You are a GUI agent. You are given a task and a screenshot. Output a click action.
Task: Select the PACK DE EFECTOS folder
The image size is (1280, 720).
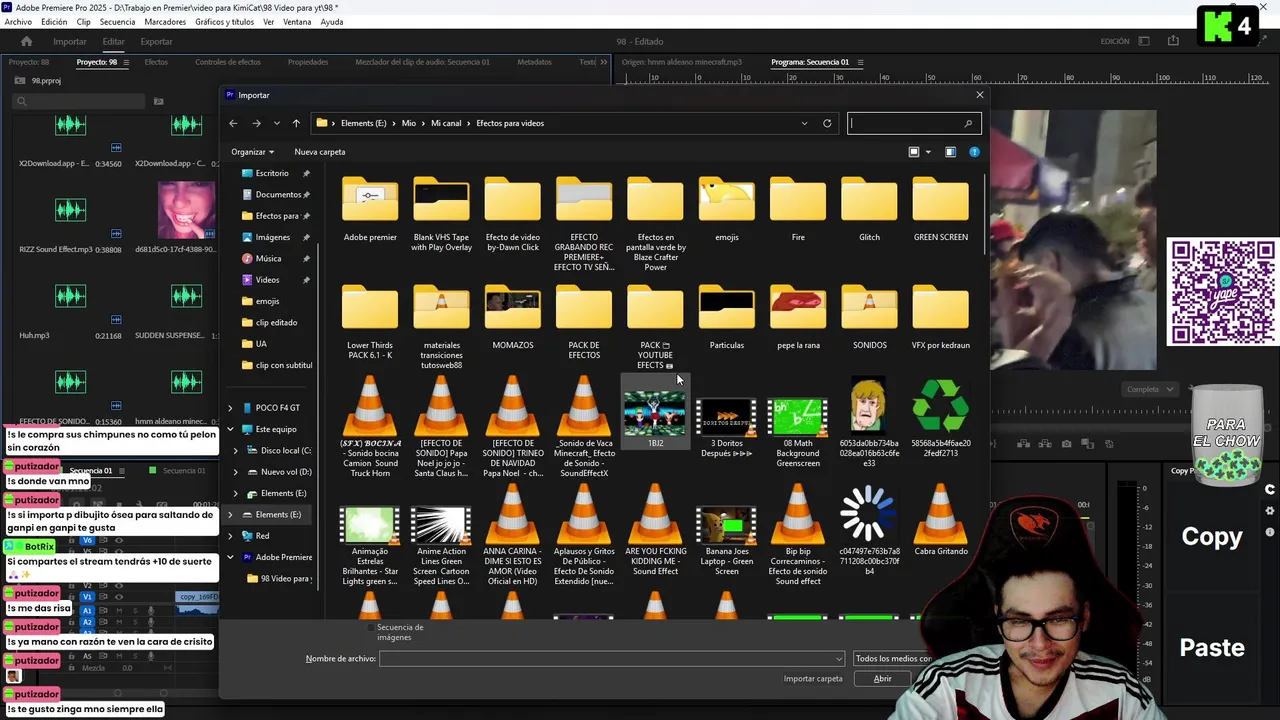pyautogui.click(x=584, y=322)
